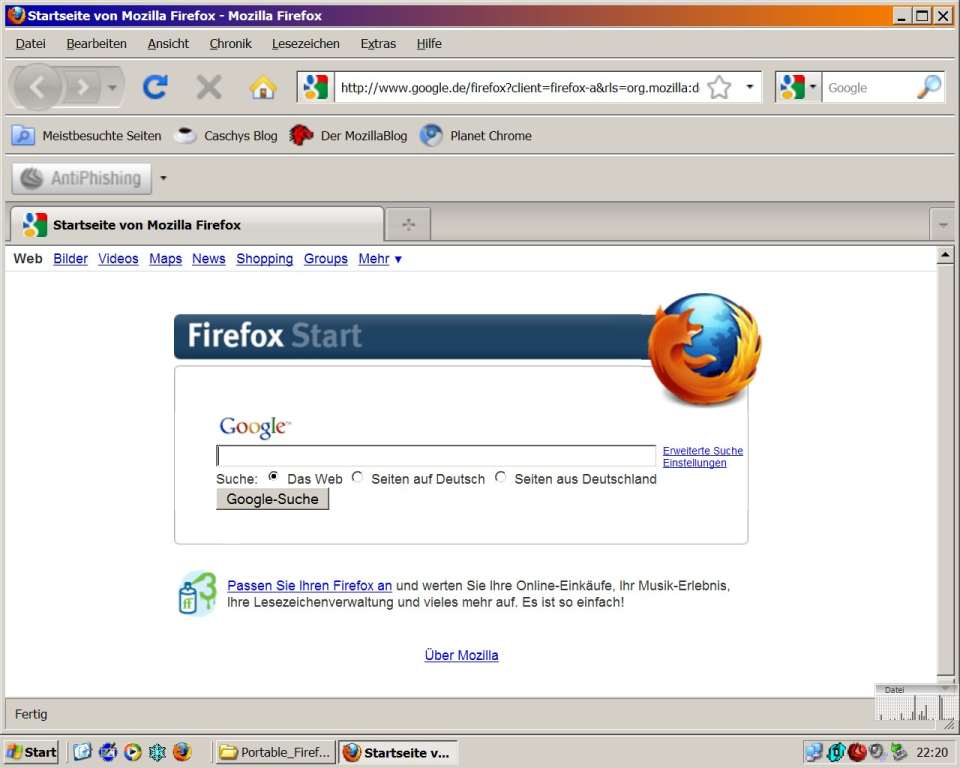Open the Meistbesuchte Seiten bookmark folder

point(86,135)
